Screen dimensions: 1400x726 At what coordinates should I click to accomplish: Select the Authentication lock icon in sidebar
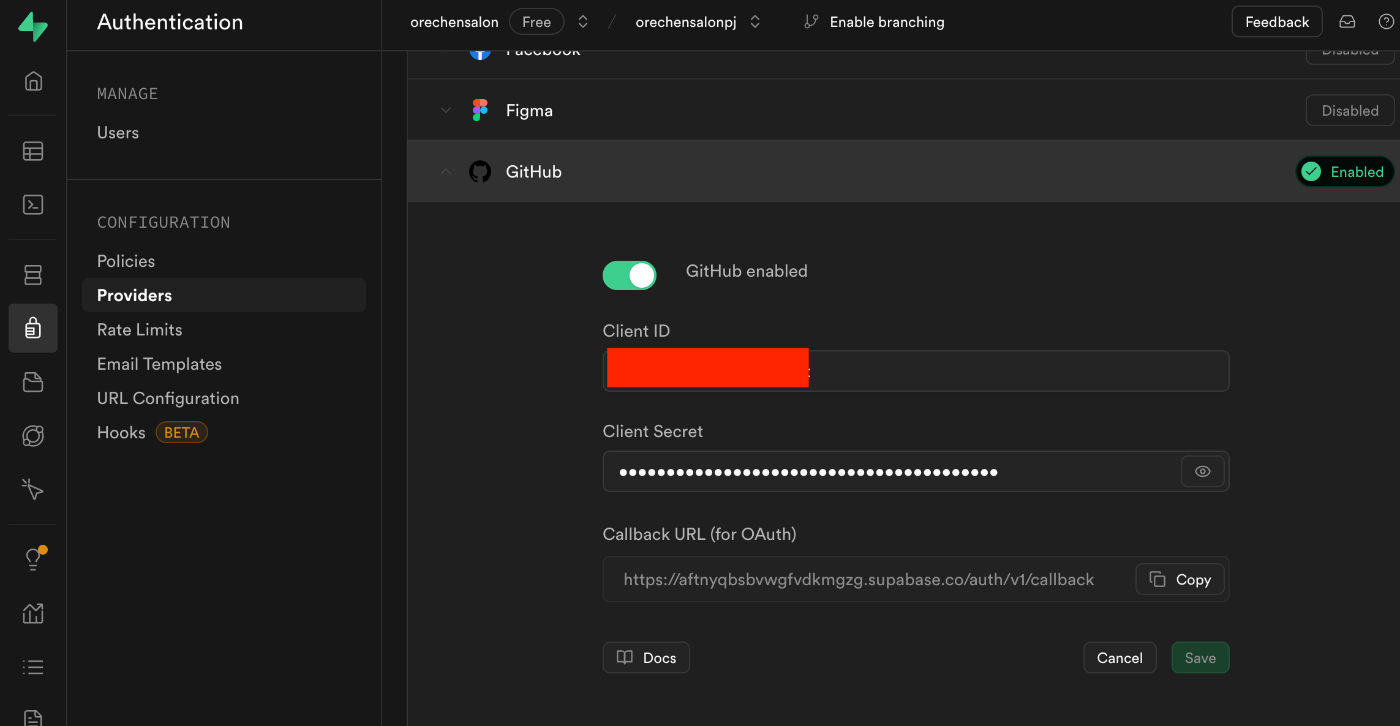33,328
